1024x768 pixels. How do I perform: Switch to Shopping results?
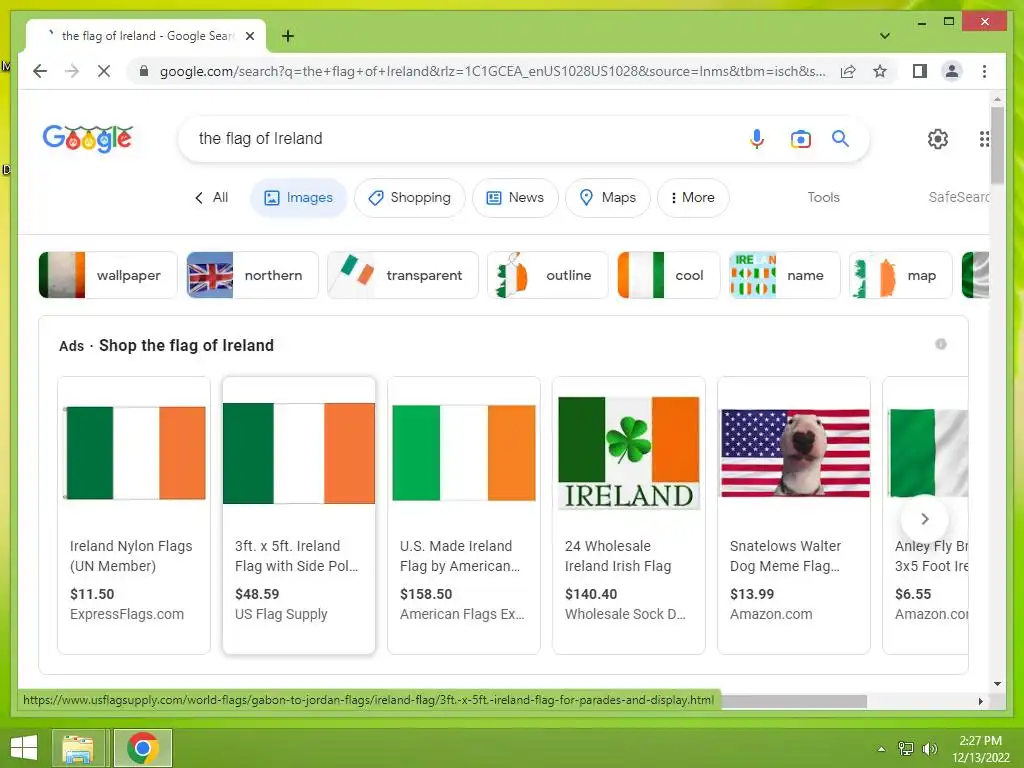tap(409, 197)
